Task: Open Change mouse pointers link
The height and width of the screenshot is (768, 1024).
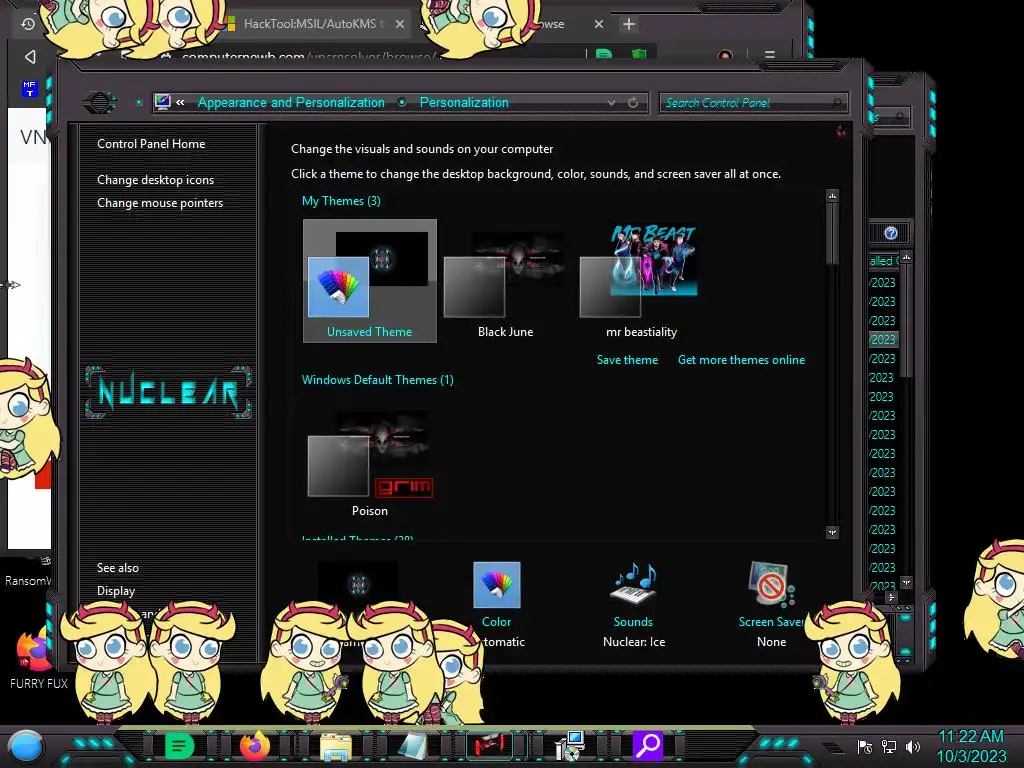Action: 160,202
